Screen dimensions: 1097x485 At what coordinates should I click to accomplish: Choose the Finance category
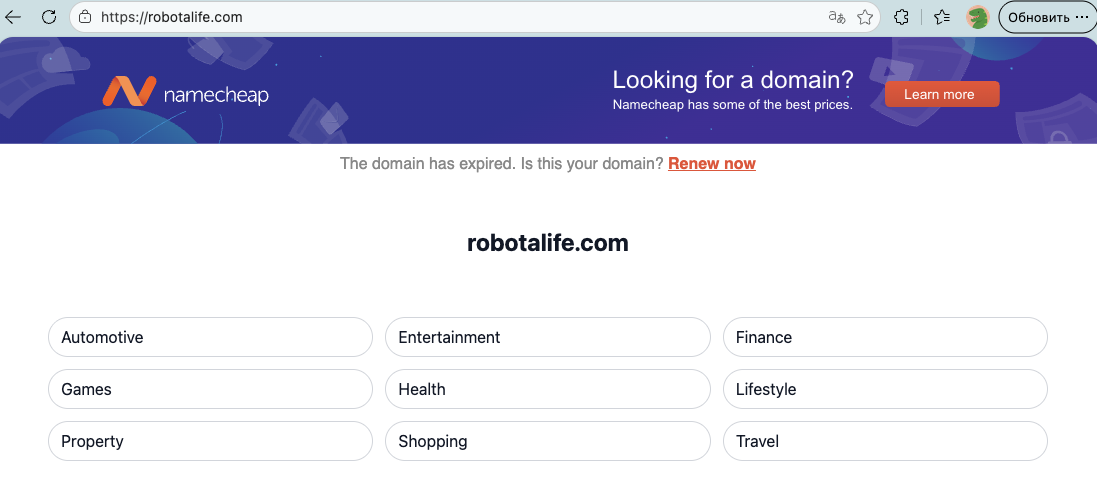pos(884,337)
